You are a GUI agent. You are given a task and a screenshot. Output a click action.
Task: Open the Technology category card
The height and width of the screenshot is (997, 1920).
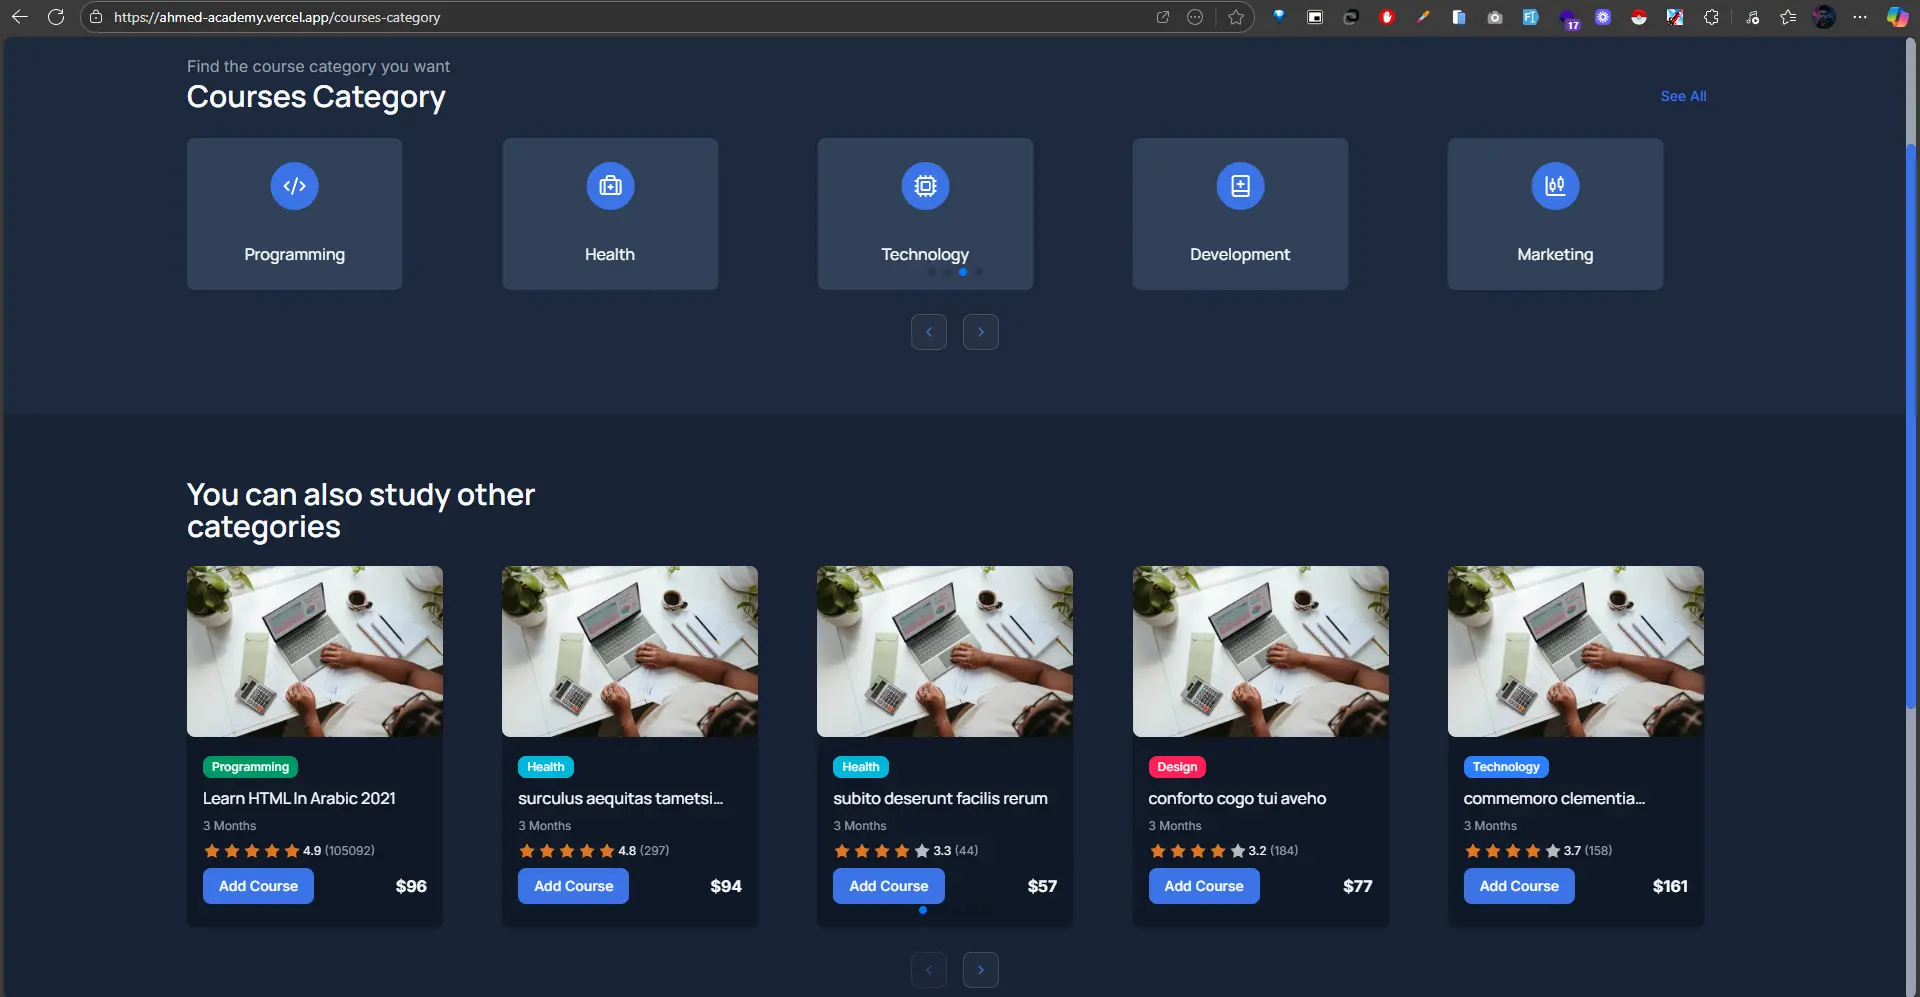(x=925, y=214)
